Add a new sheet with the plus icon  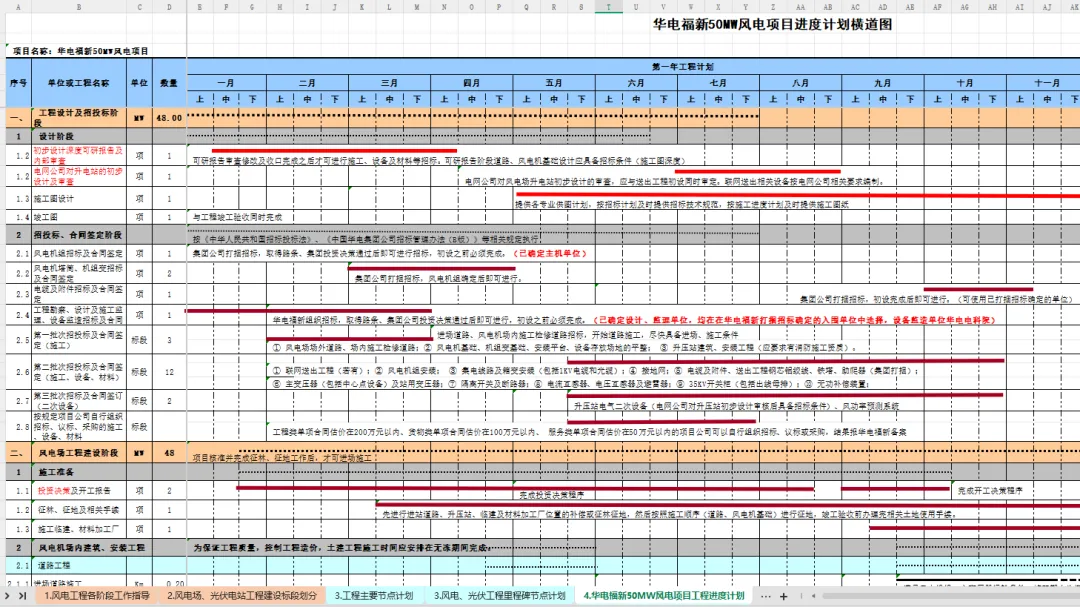pyautogui.click(x=783, y=596)
